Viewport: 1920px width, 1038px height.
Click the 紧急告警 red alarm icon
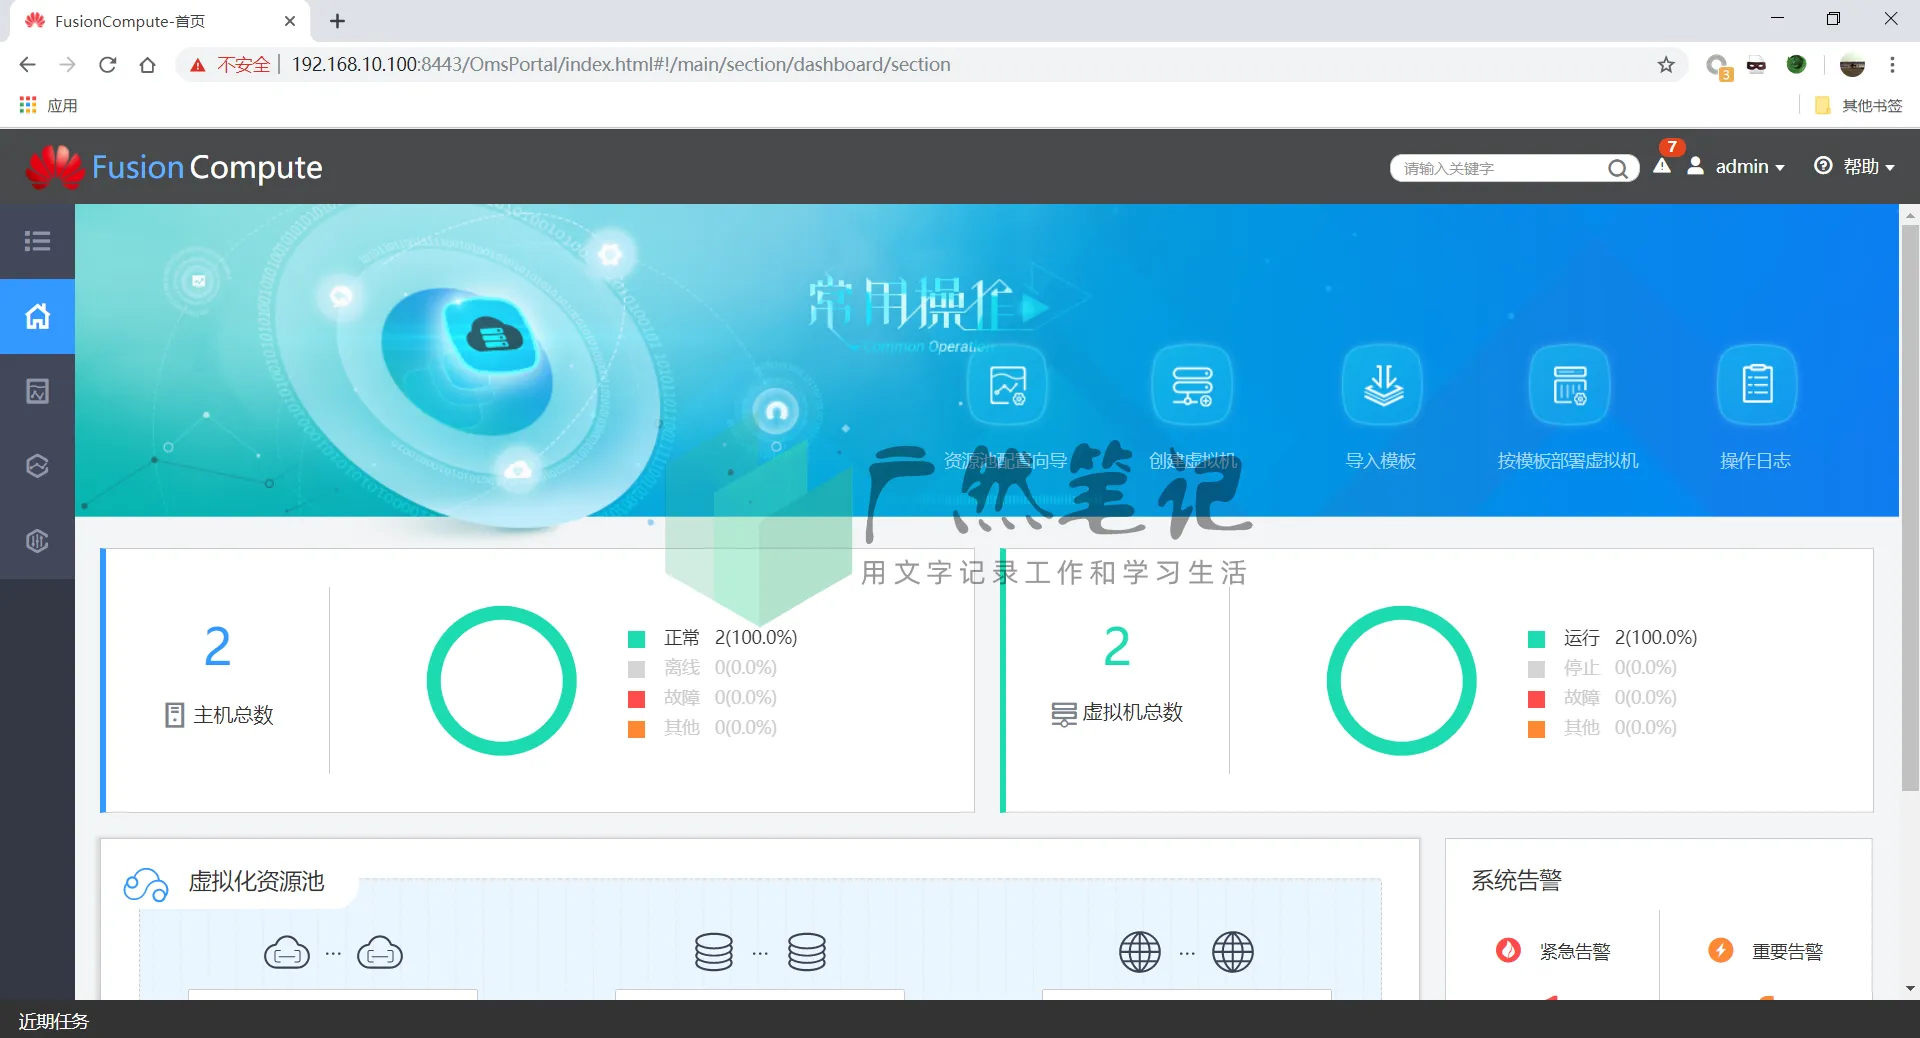pos(1508,950)
